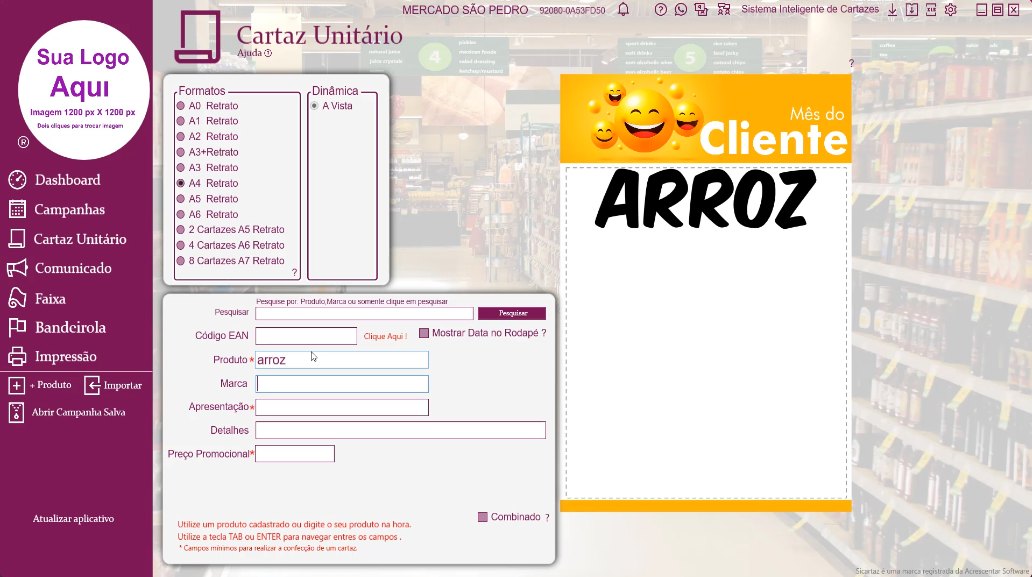Select the A Vista dinâmica option

pos(314,106)
